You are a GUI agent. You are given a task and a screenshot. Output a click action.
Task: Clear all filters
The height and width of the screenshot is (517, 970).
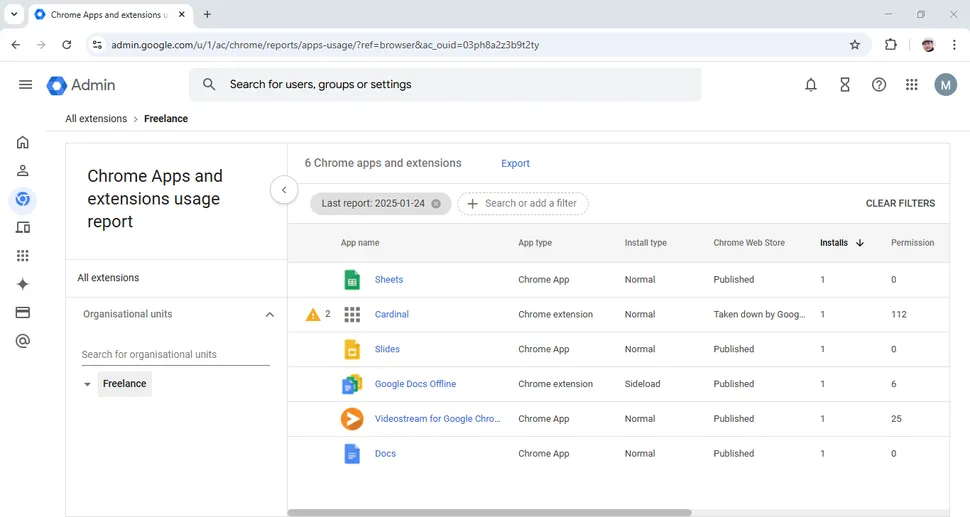coord(900,203)
